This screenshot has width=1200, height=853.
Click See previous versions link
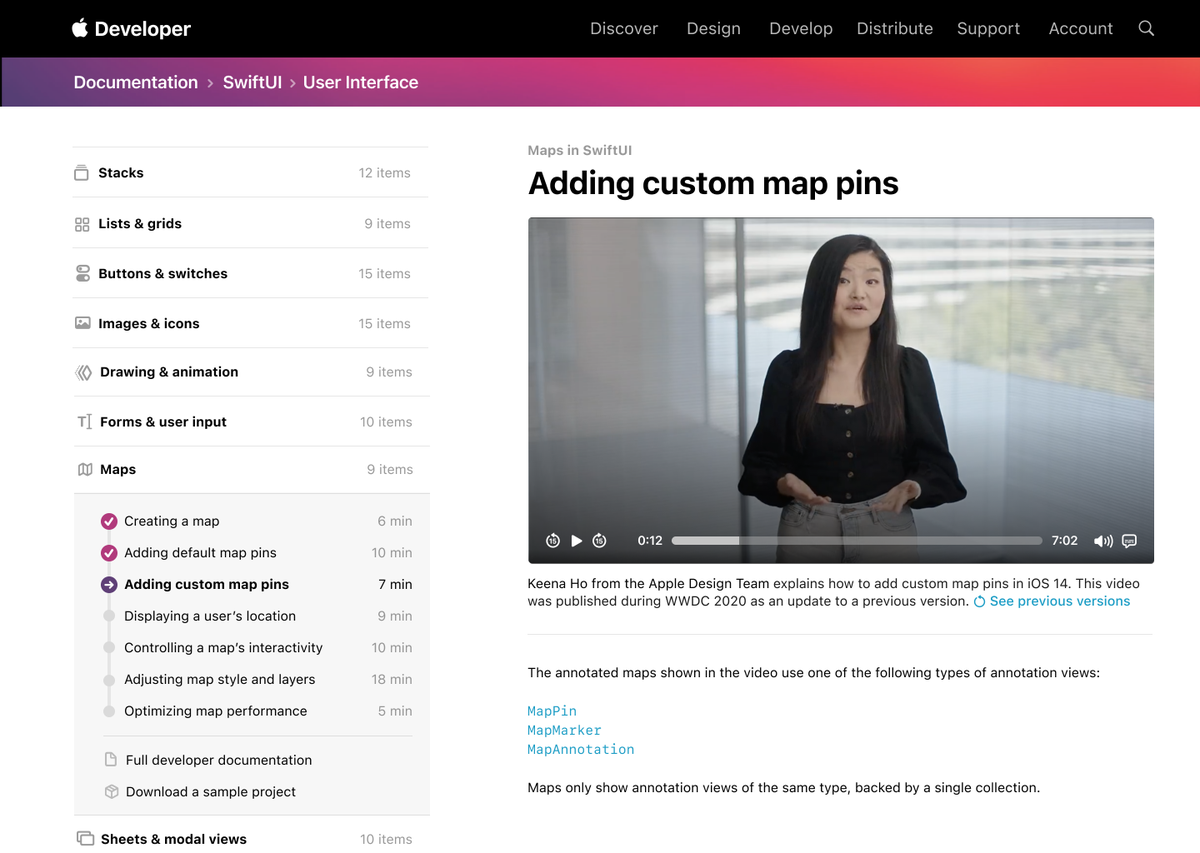point(1060,601)
